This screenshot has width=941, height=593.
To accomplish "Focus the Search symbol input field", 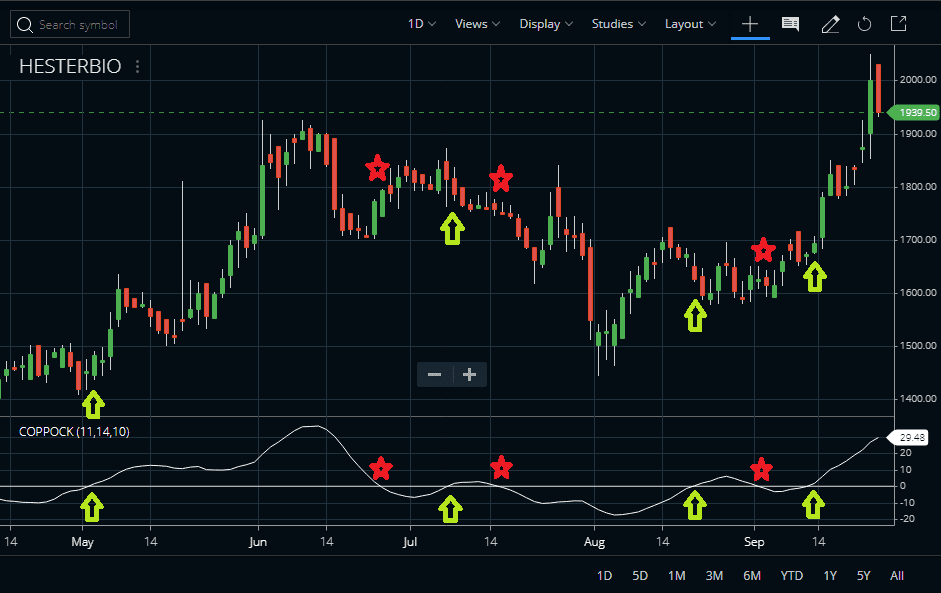I will point(70,25).
